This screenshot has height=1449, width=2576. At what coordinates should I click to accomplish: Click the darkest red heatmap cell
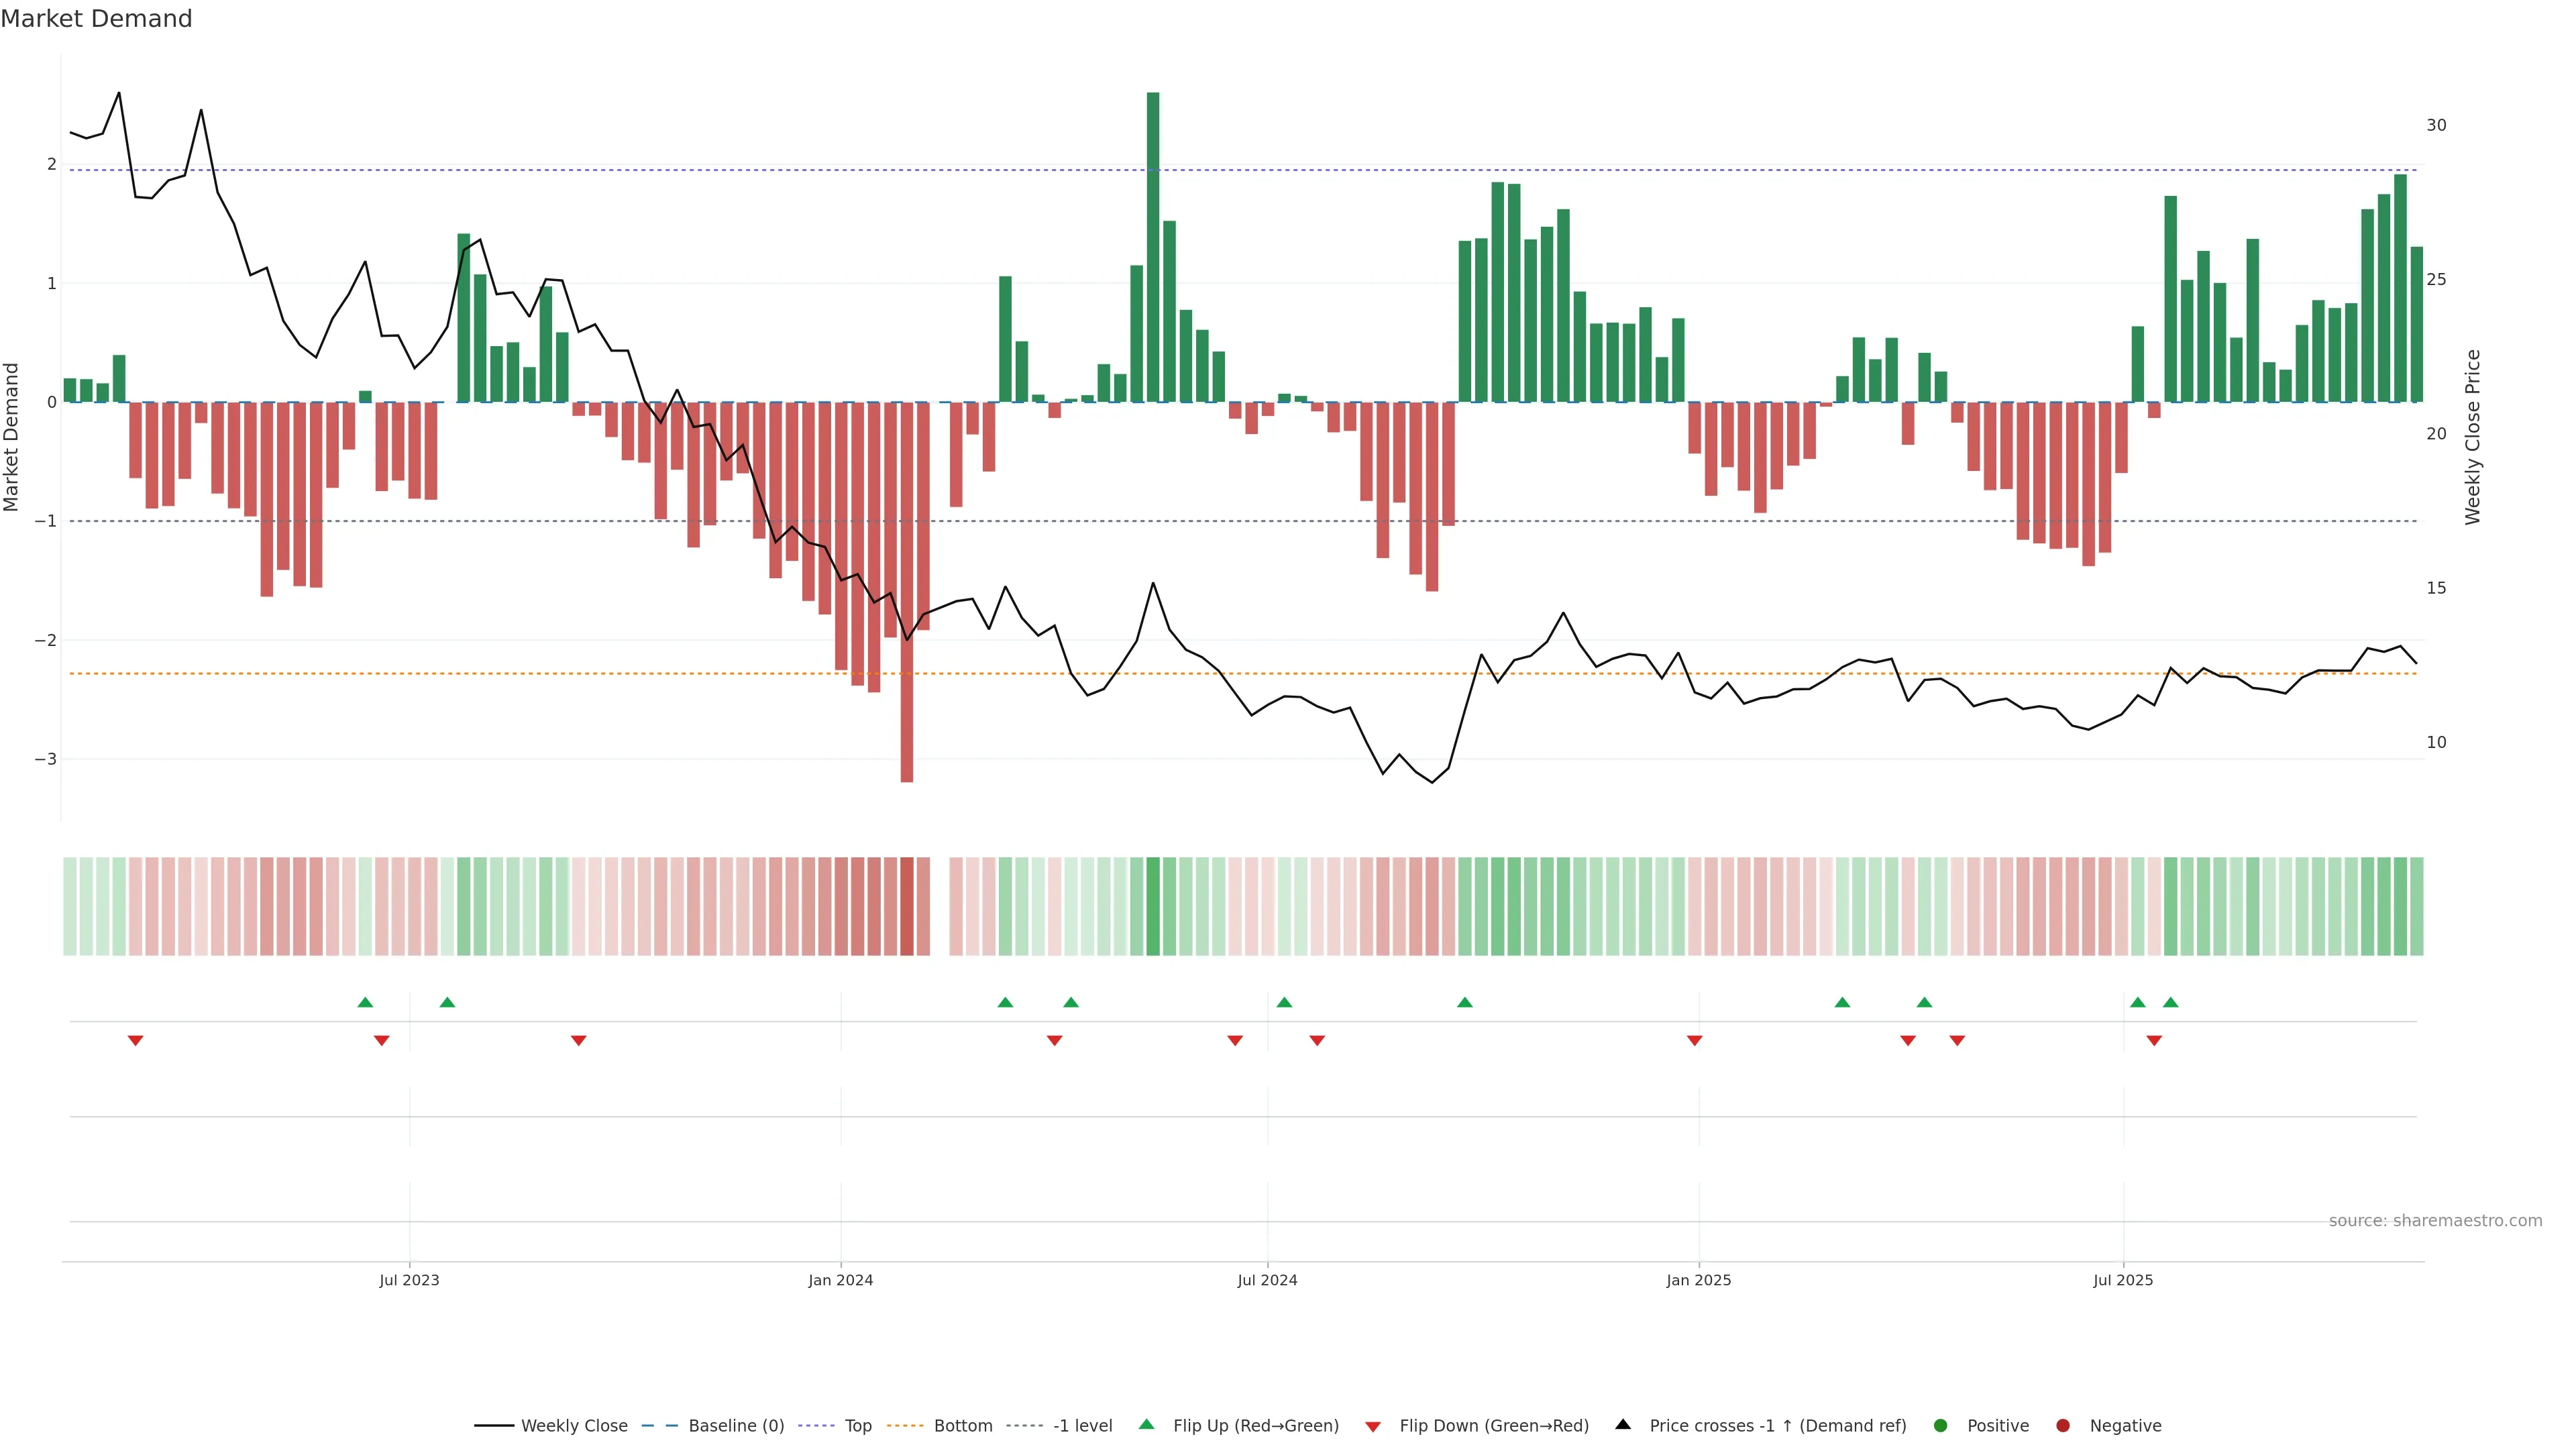907,906
